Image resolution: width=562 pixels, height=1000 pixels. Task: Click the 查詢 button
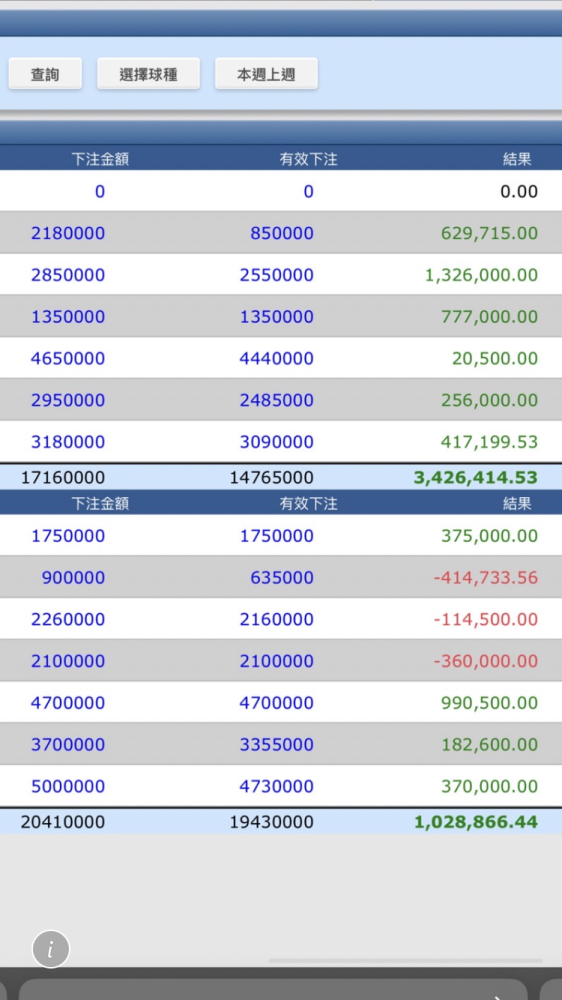(45, 74)
